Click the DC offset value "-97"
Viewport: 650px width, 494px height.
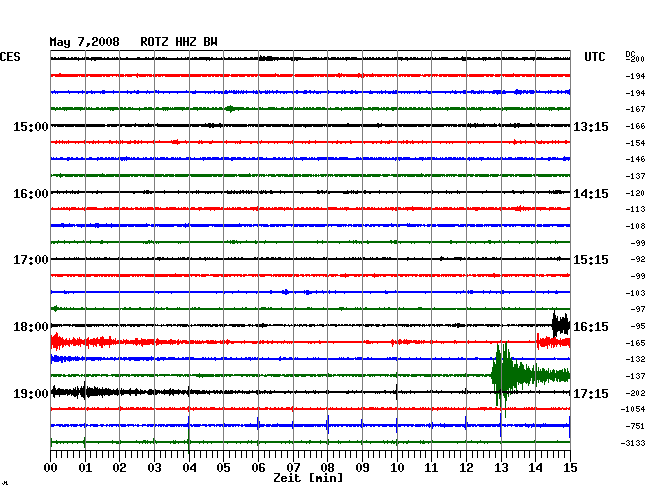[638, 309]
